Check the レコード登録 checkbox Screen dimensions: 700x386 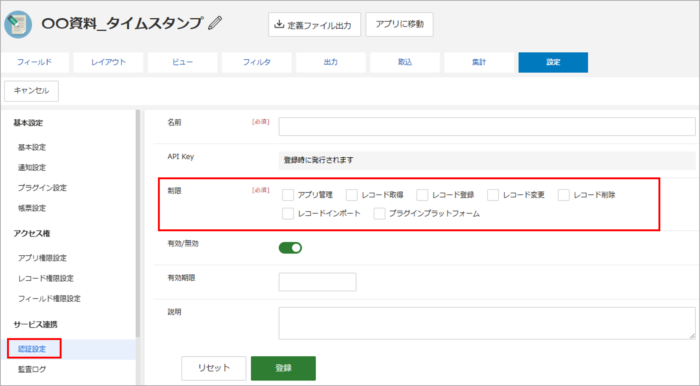422,195
